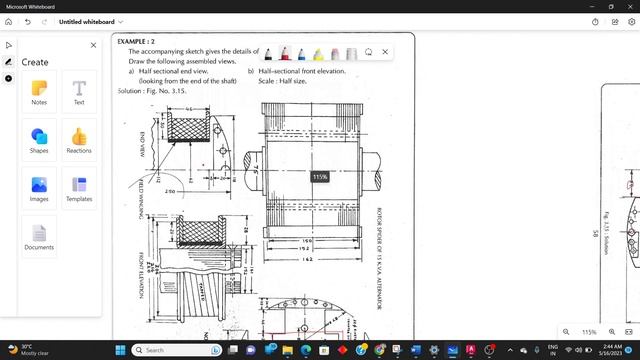
Task: Open ENG IN language switcher
Action: [553, 350]
